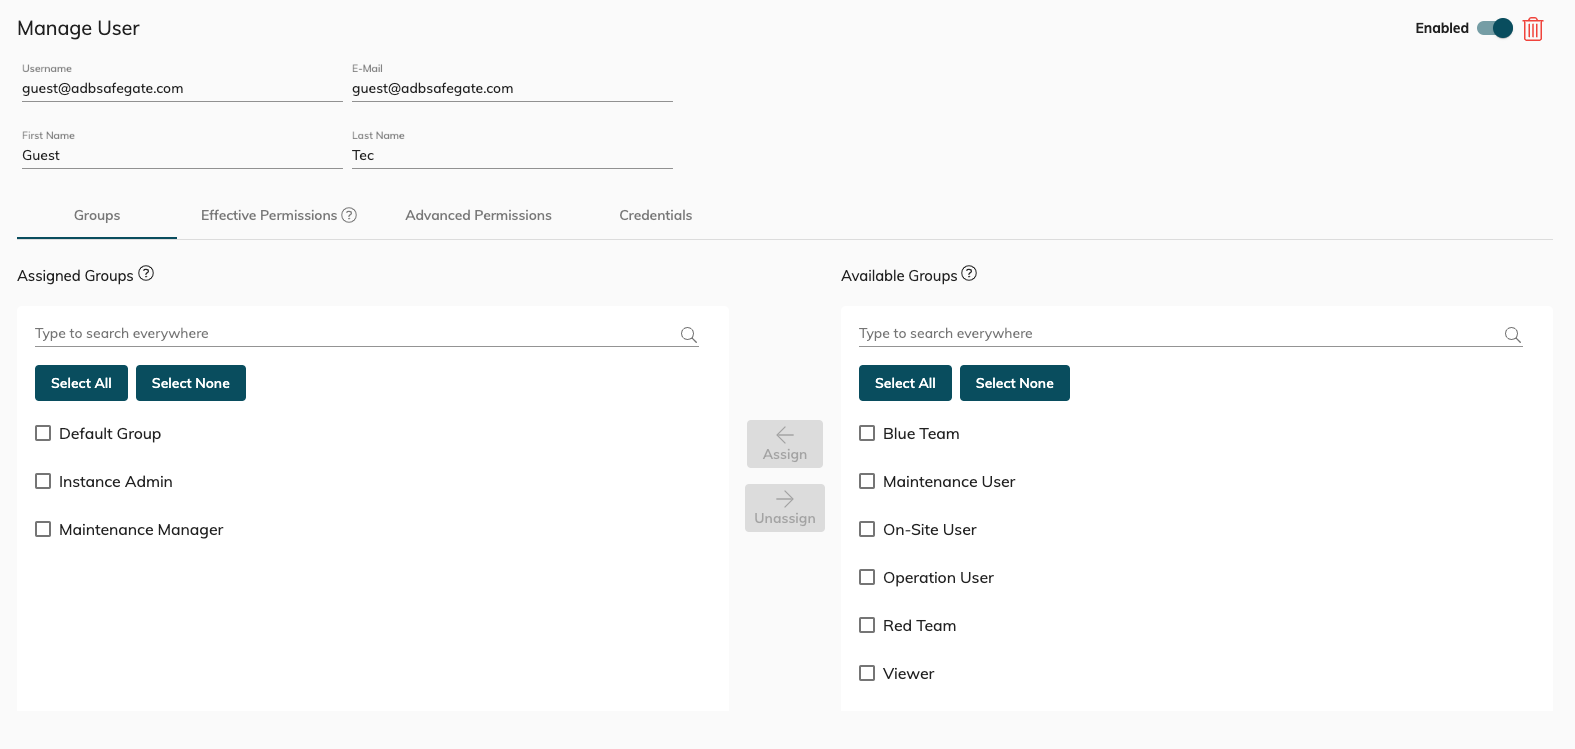
Task: Open the Advanced Permissions tab
Action: (x=478, y=215)
